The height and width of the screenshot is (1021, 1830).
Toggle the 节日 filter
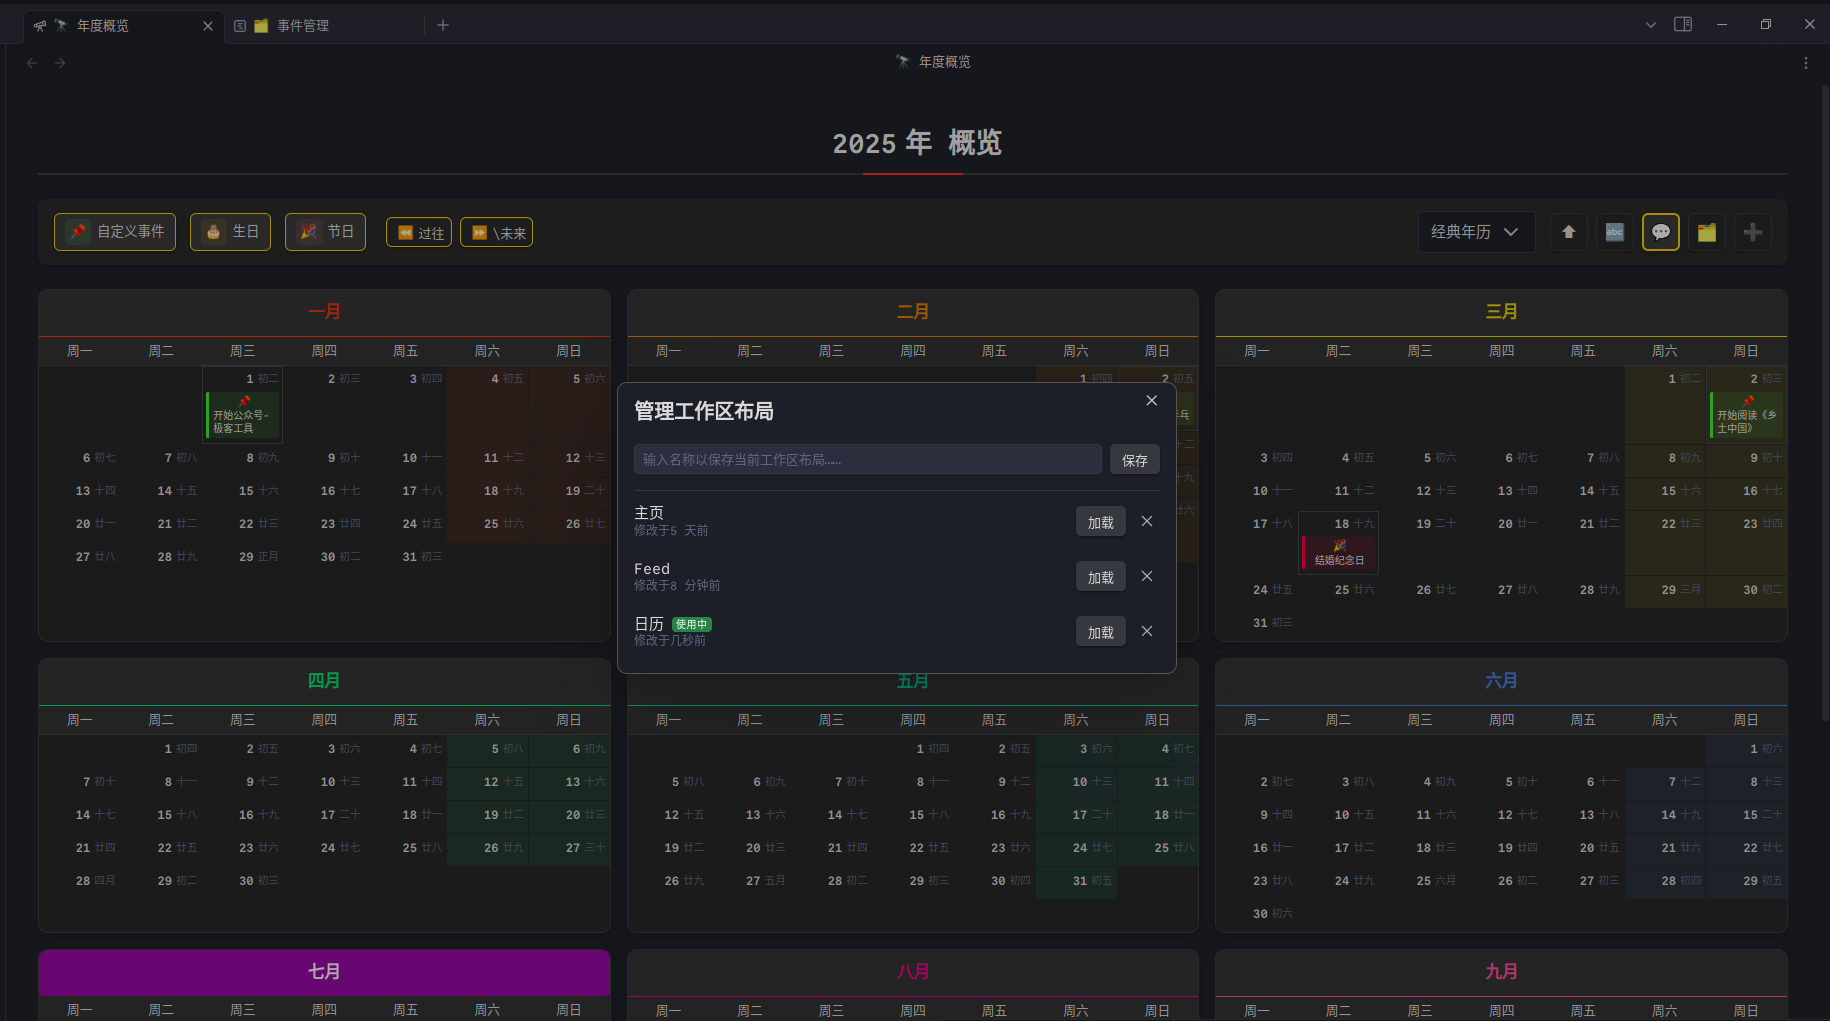click(325, 232)
